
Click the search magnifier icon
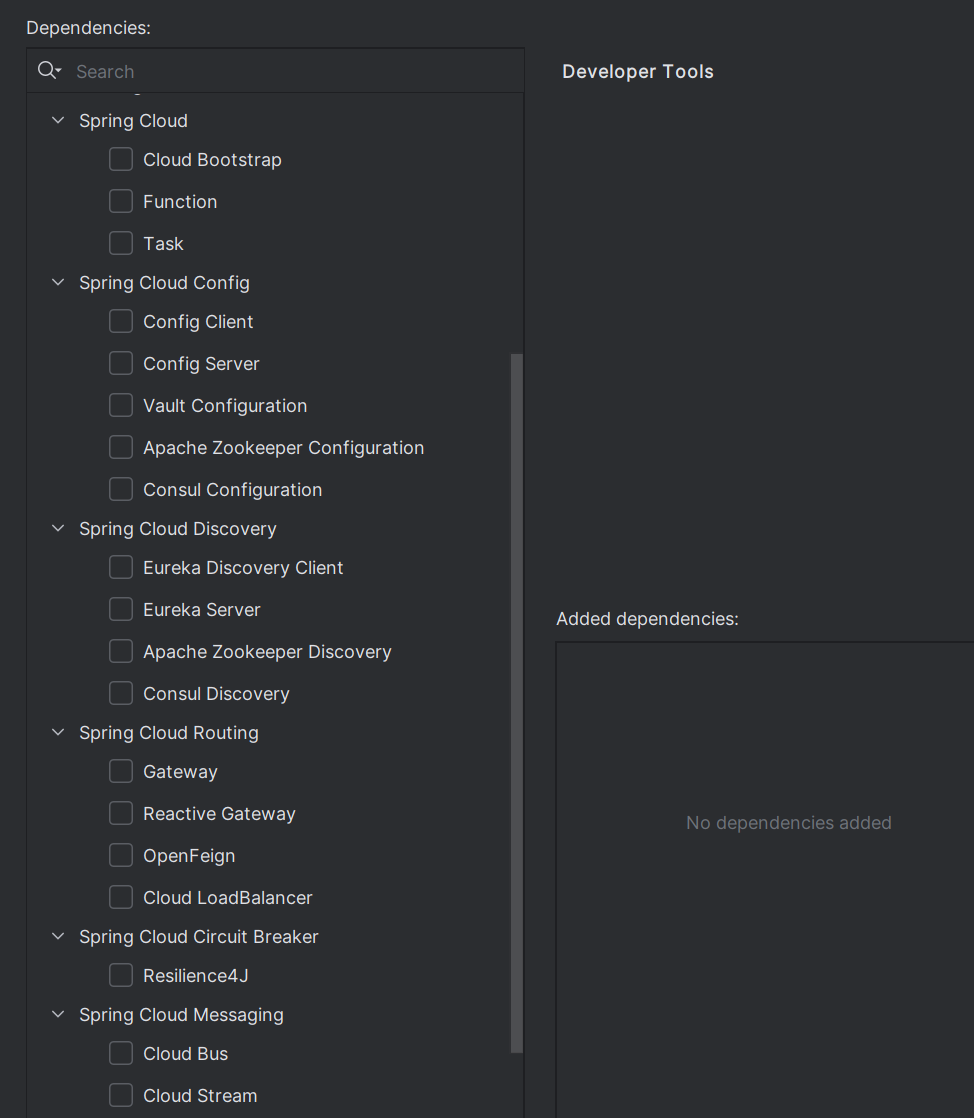[46, 71]
